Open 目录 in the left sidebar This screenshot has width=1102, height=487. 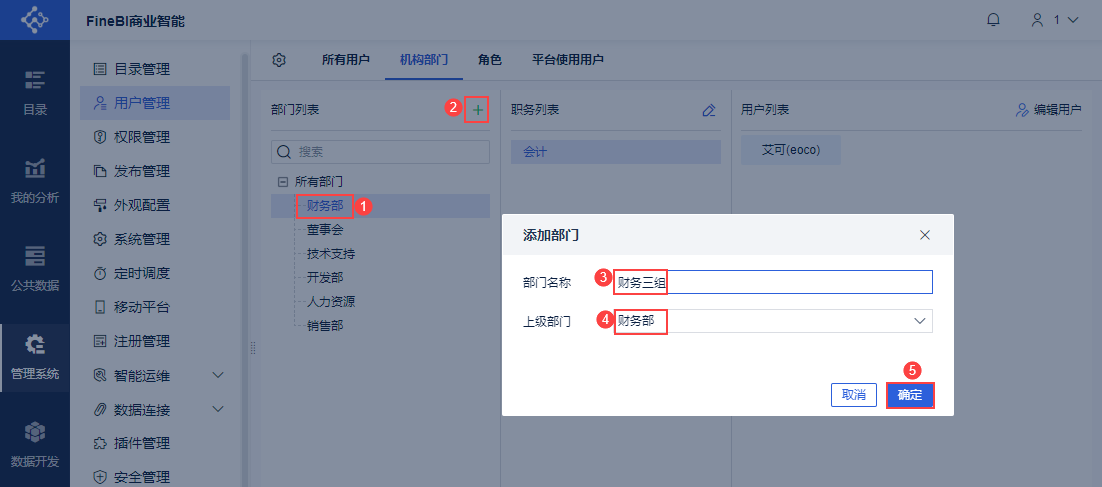[35, 92]
